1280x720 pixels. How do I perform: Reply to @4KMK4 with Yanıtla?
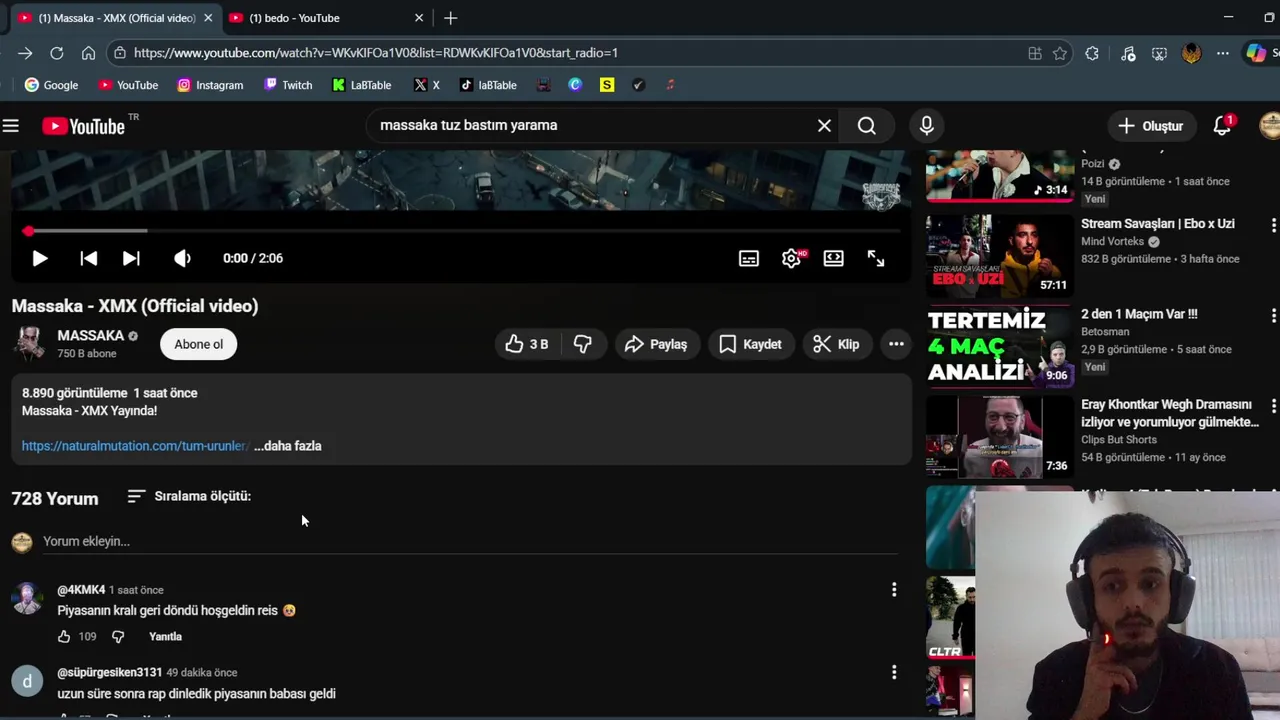coord(165,636)
